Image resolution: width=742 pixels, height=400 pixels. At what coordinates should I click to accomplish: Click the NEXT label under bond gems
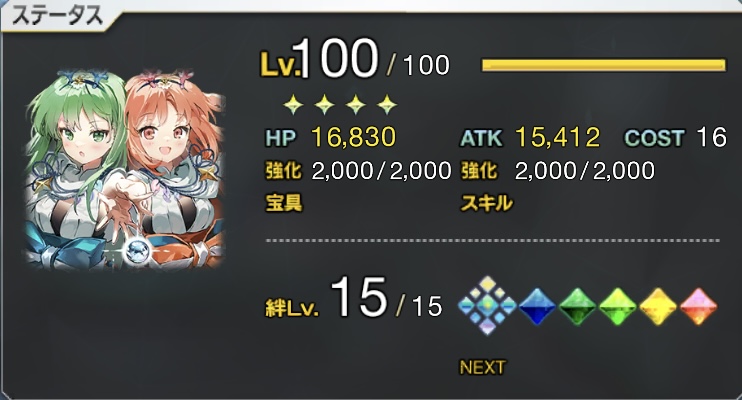tap(482, 367)
